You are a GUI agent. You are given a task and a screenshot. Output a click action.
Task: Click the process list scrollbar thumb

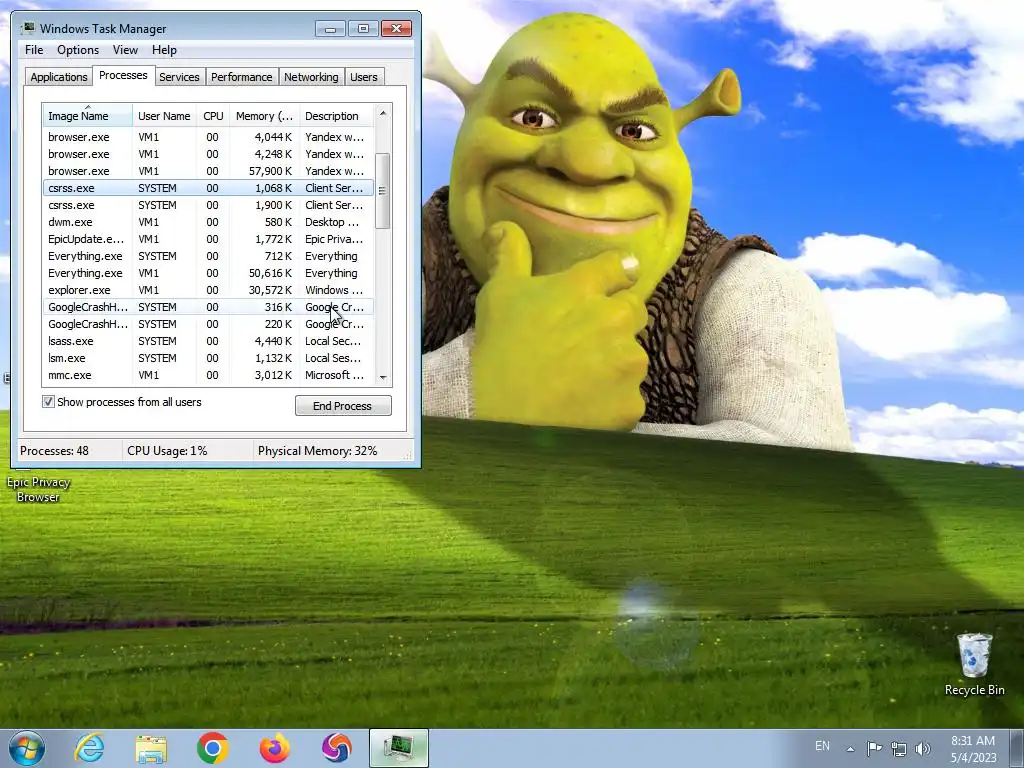point(383,191)
